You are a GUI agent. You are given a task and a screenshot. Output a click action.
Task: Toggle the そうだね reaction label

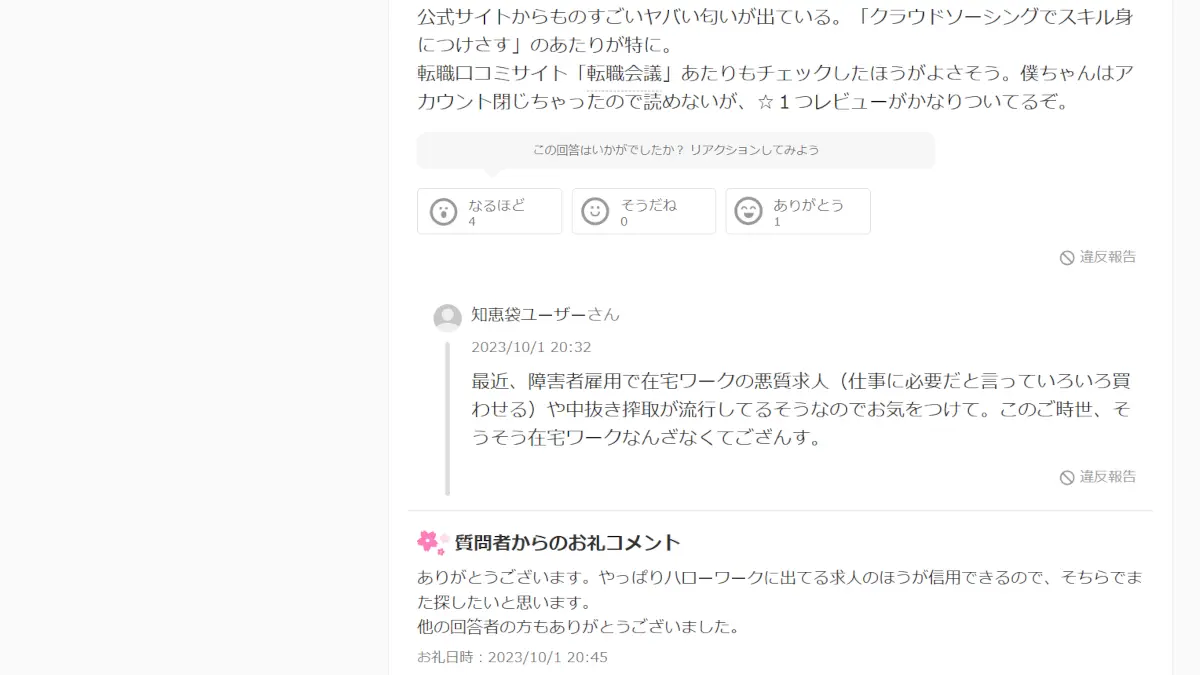tap(649, 205)
